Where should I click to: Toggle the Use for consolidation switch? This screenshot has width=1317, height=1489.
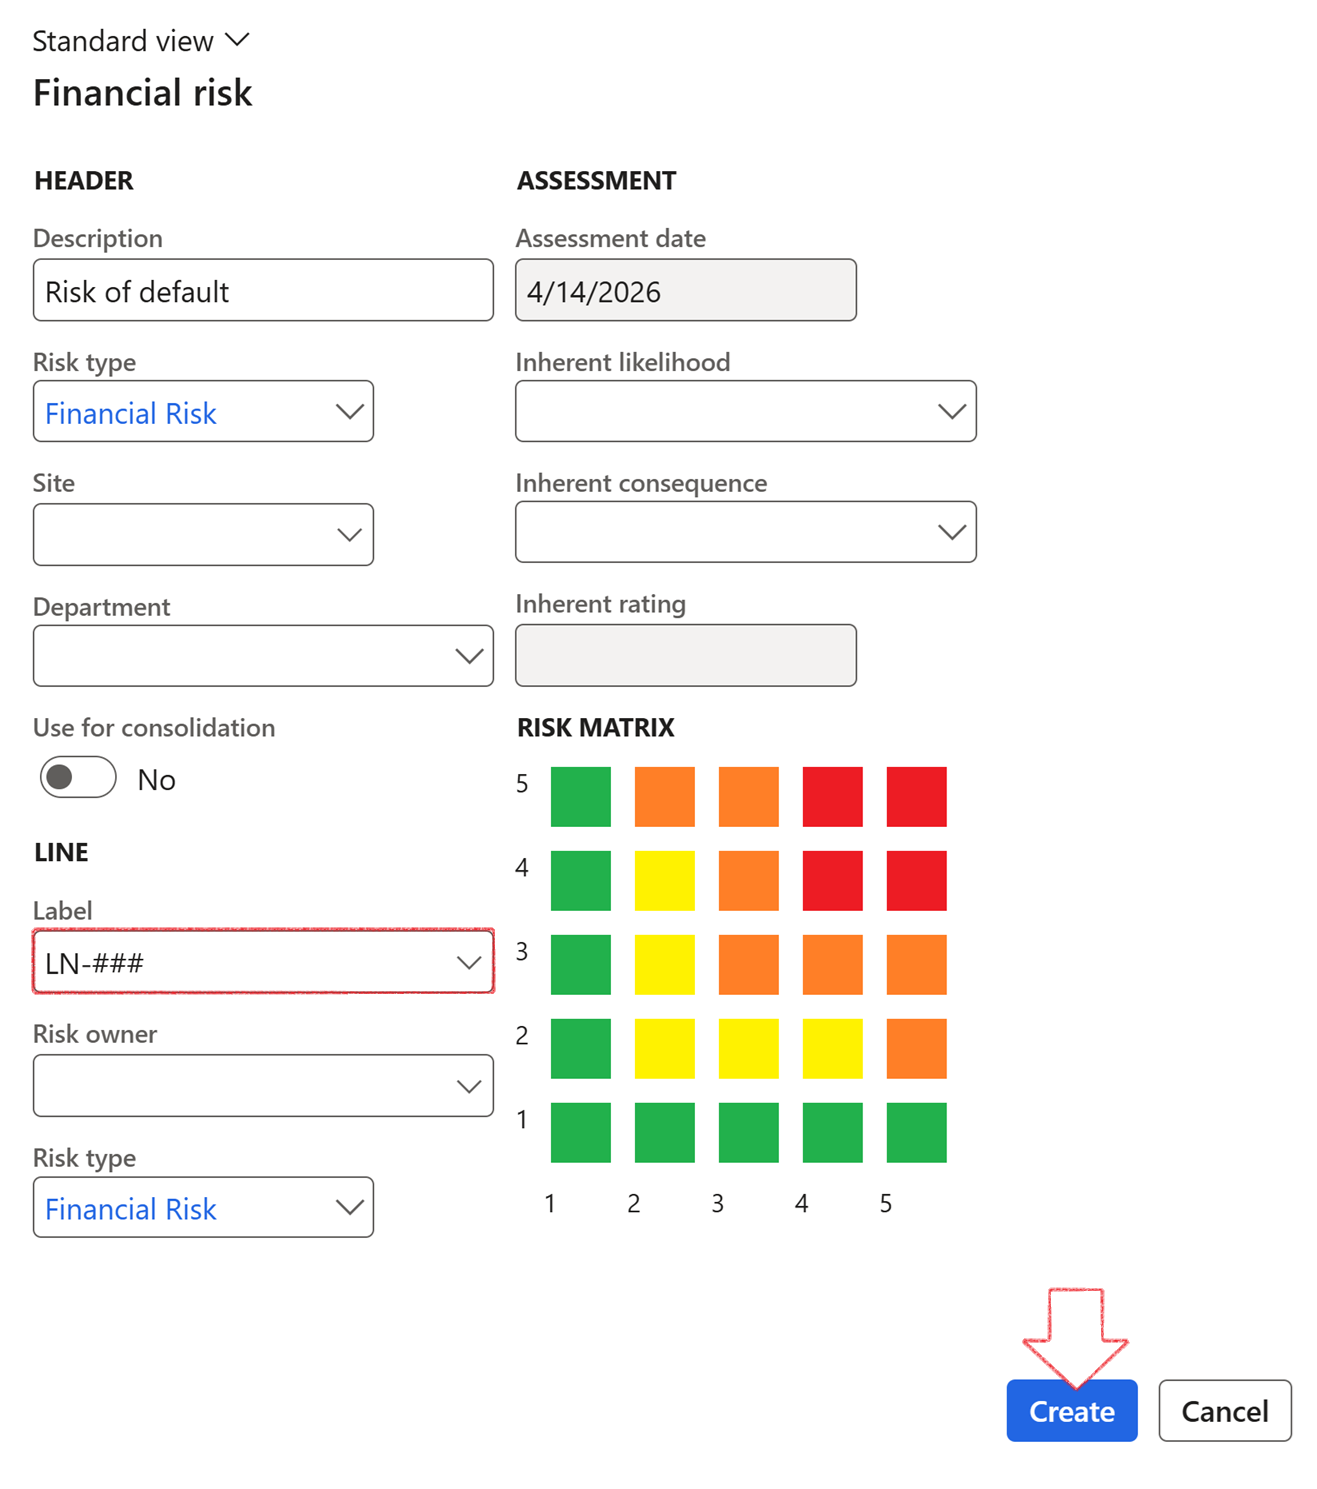coord(78,778)
